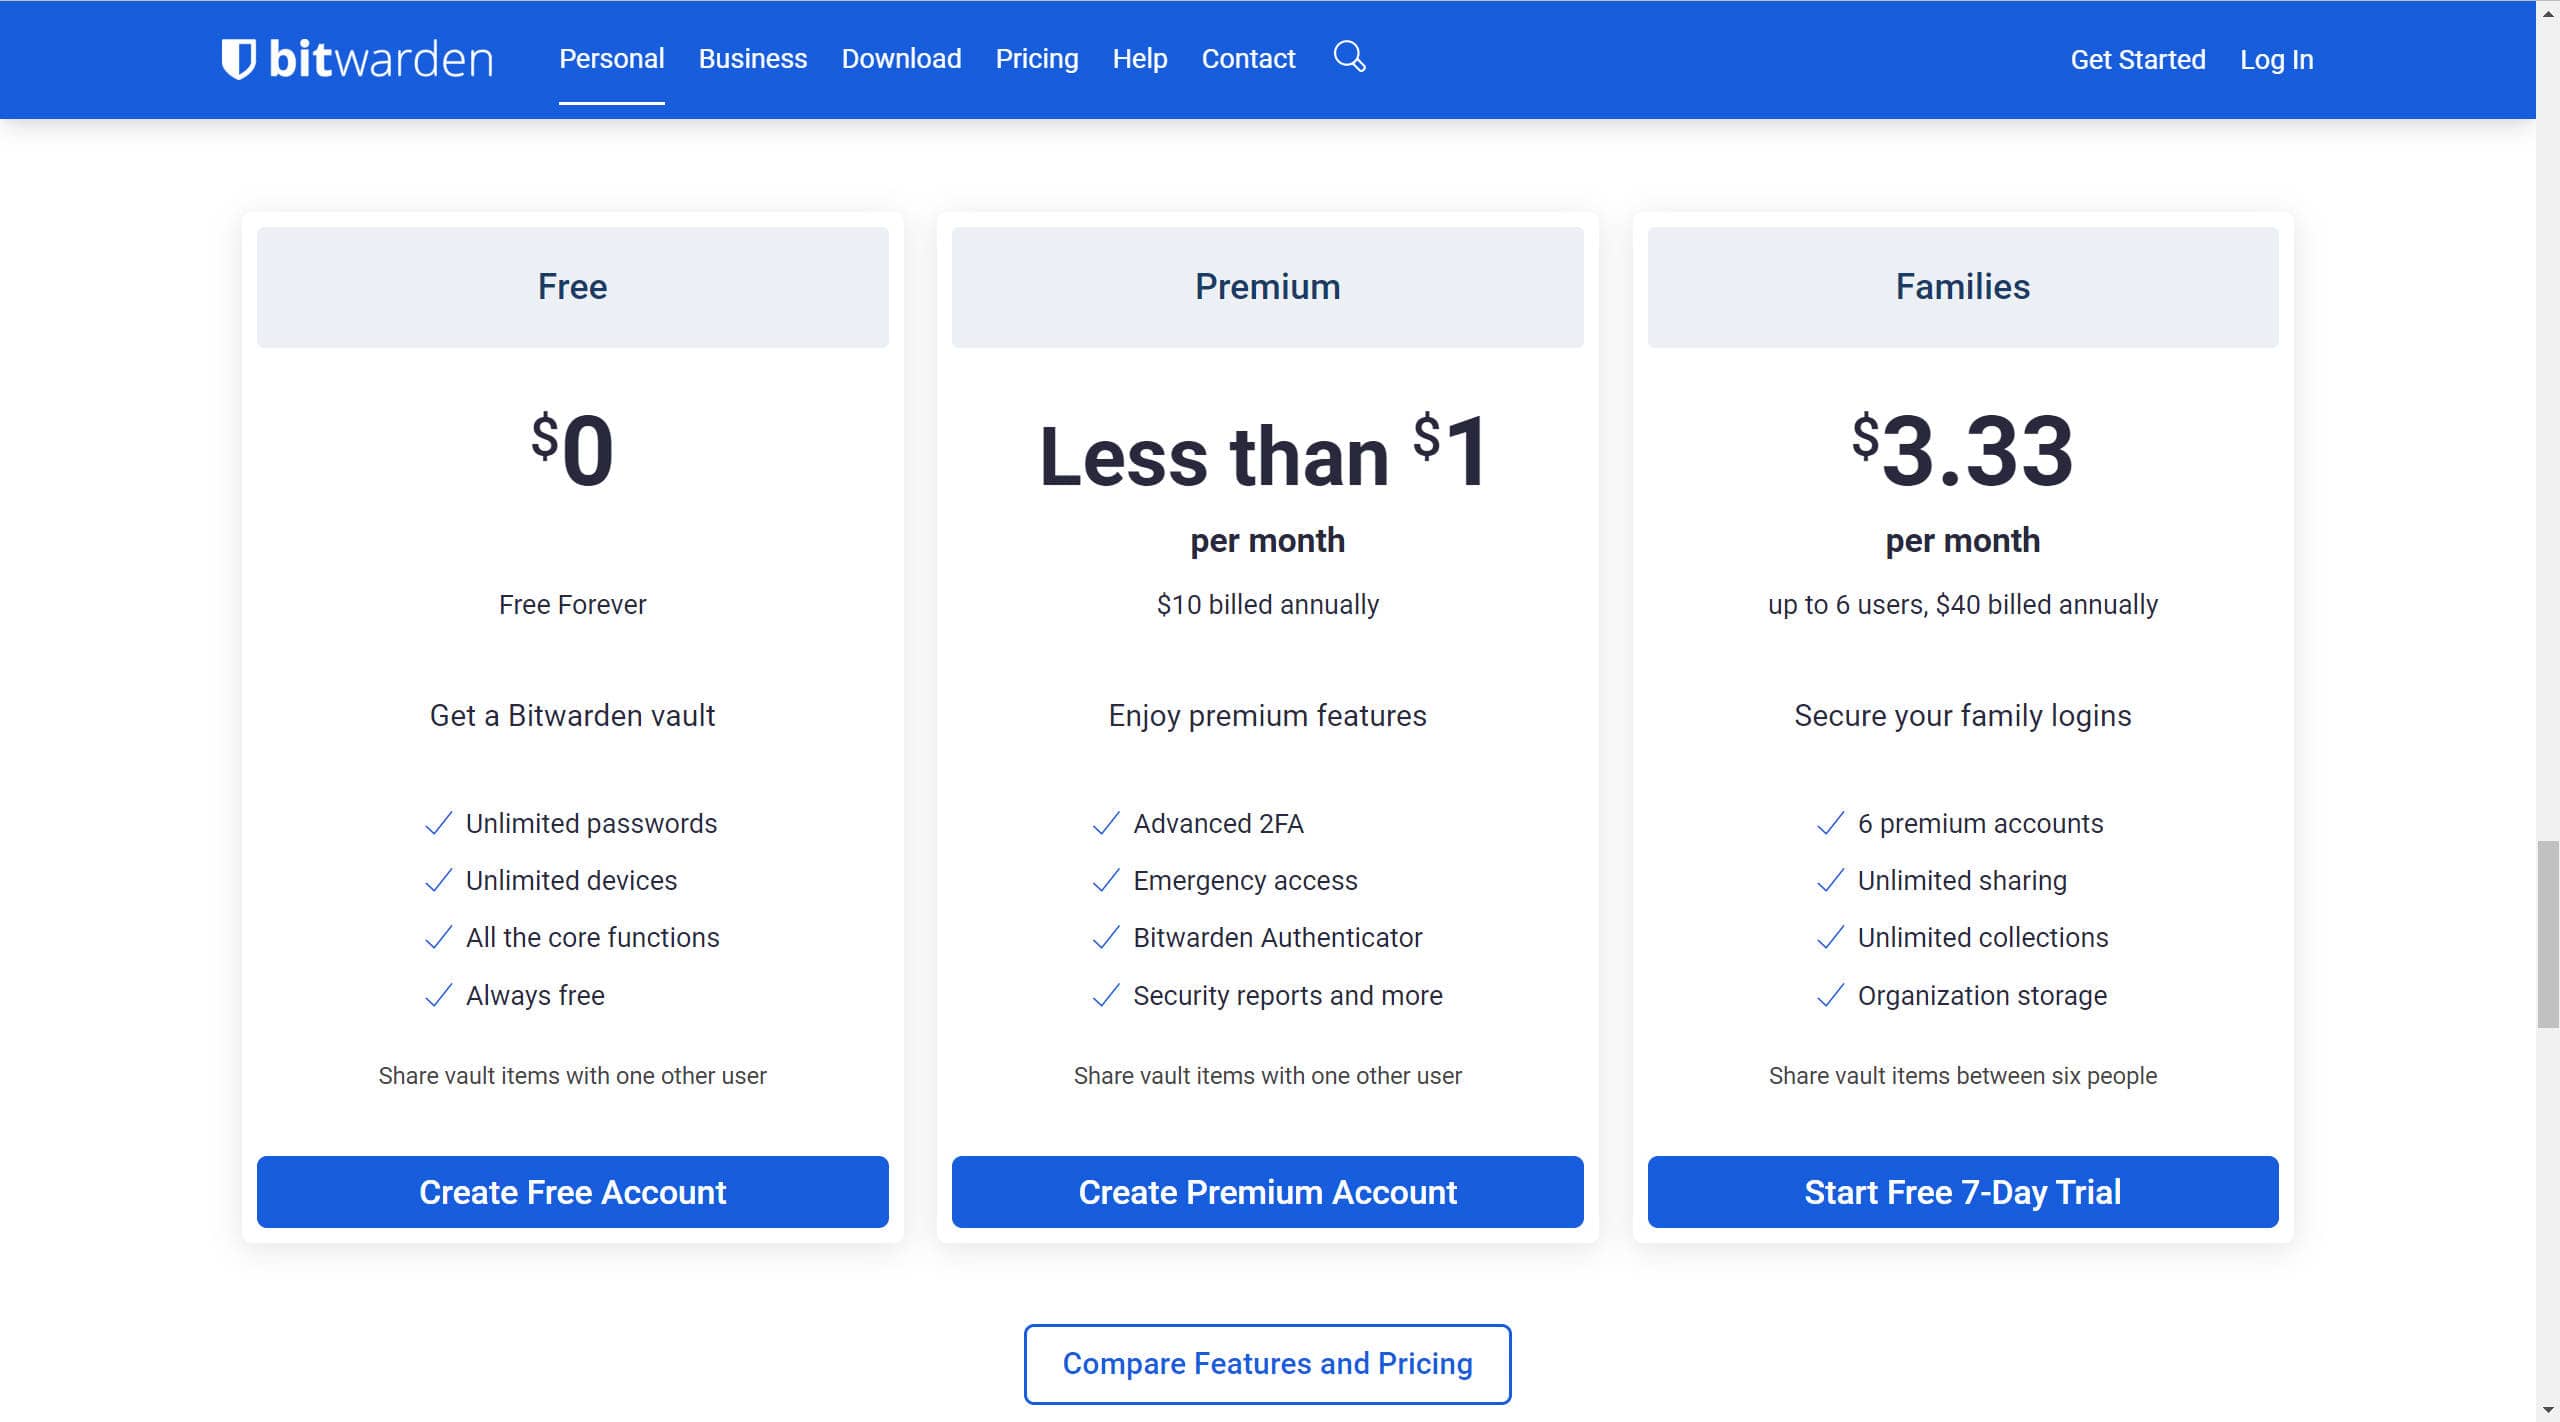Click the 'Less than $1' price

[1265, 453]
